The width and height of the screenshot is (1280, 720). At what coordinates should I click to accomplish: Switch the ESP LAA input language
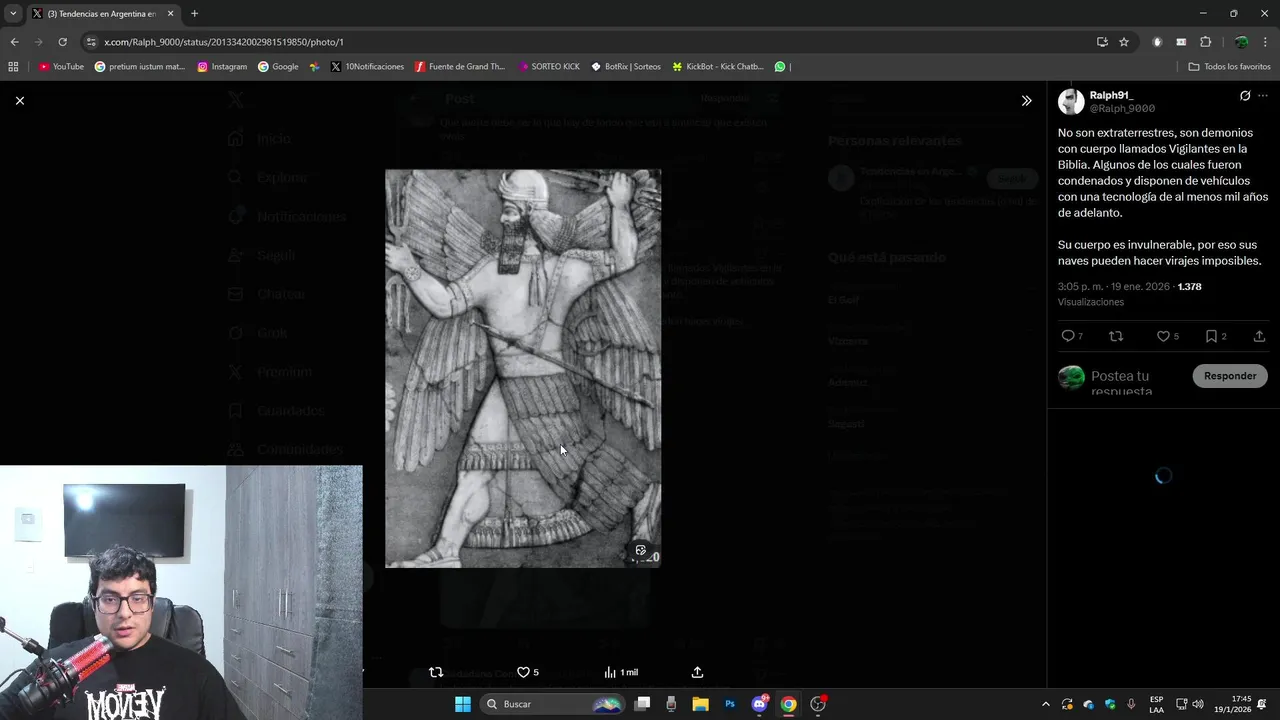pos(1156,704)
